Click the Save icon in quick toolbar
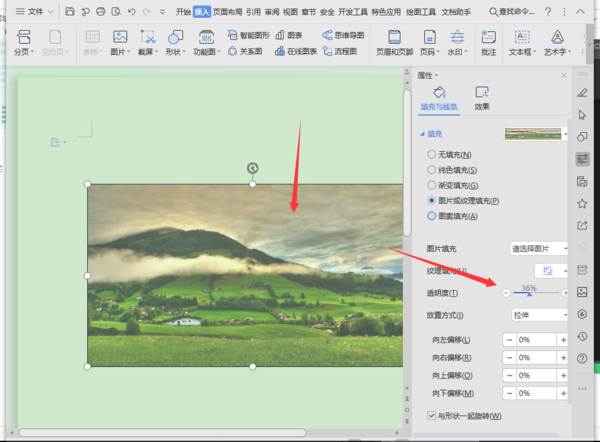Viewport: 600px width, 442px height. [x=70, y=11]
